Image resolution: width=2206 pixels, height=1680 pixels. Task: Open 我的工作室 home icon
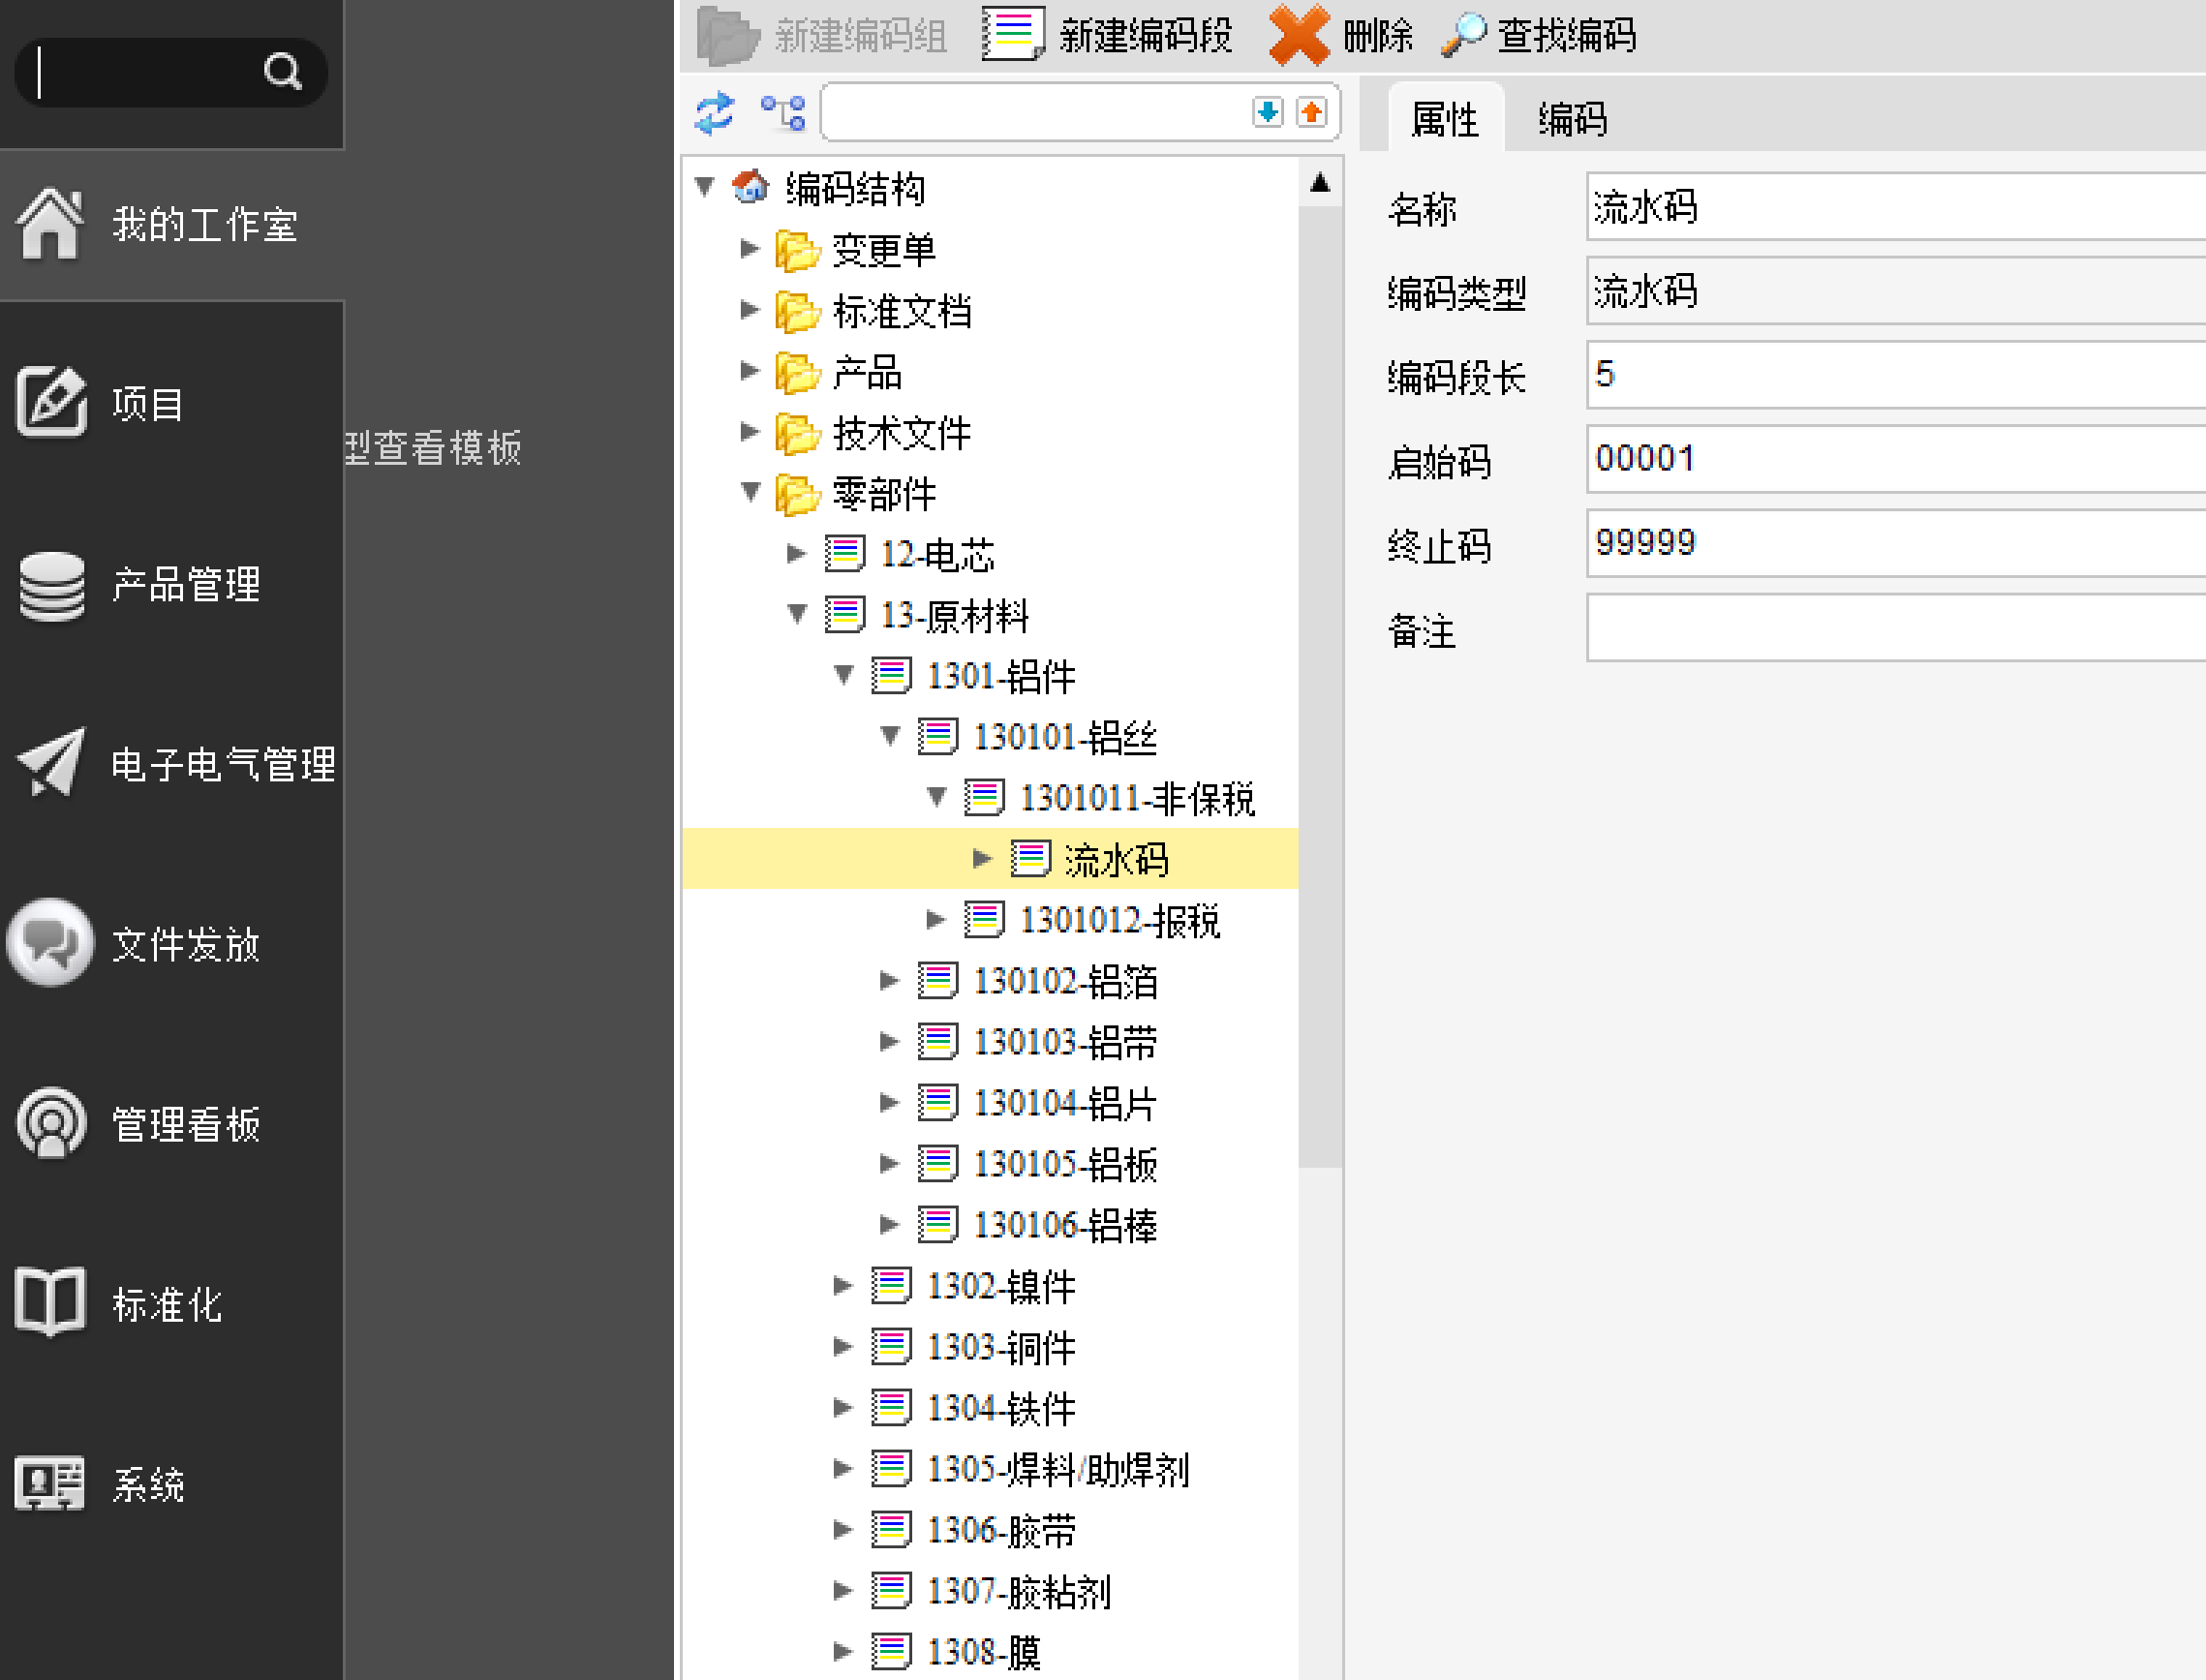(50, 224)
